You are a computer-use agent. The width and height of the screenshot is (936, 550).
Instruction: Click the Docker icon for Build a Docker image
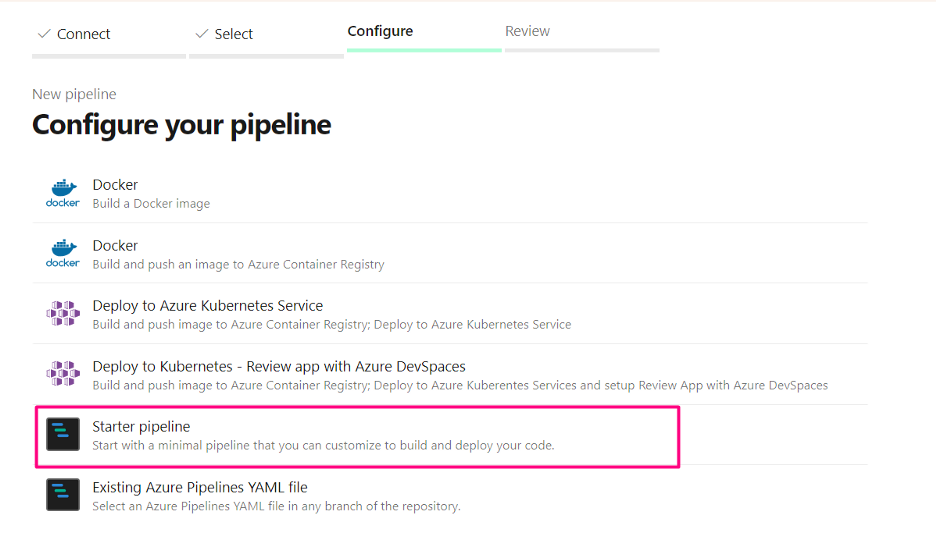[x=63, y=193]
